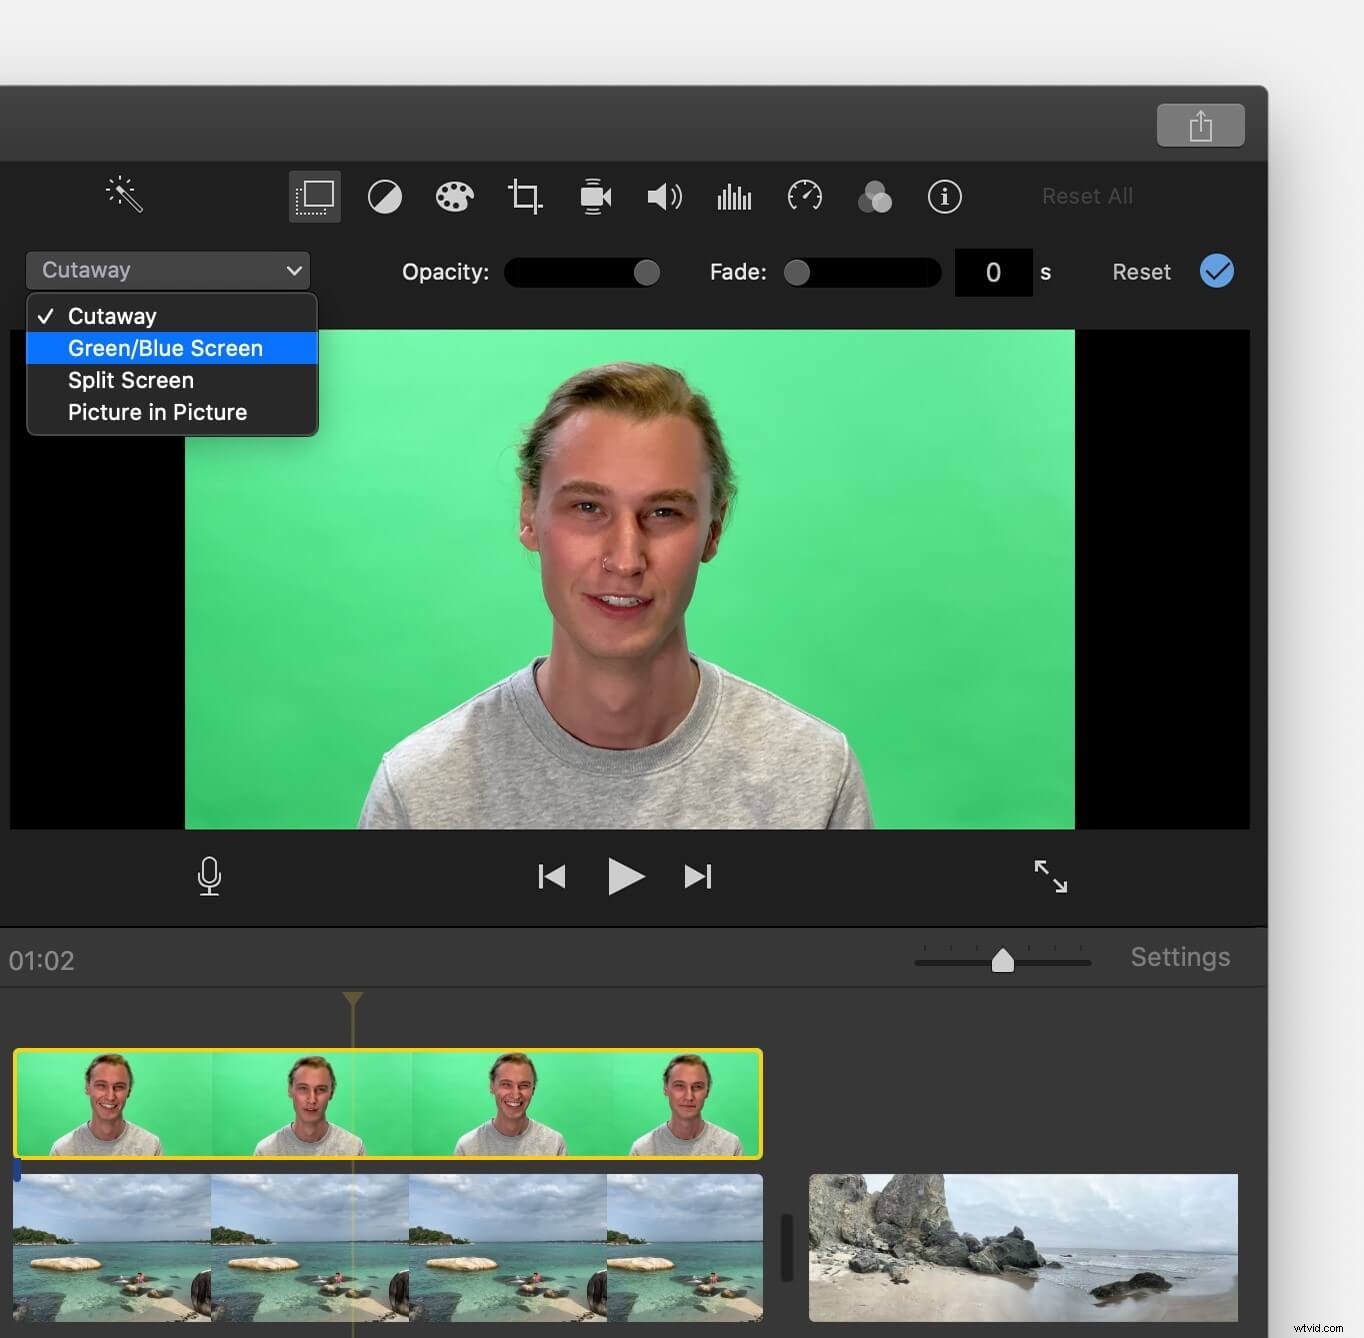This screenshot has width=1364, height=1338.
Task: Select the Enhance magic wand tool
Action: pos(123,195)
